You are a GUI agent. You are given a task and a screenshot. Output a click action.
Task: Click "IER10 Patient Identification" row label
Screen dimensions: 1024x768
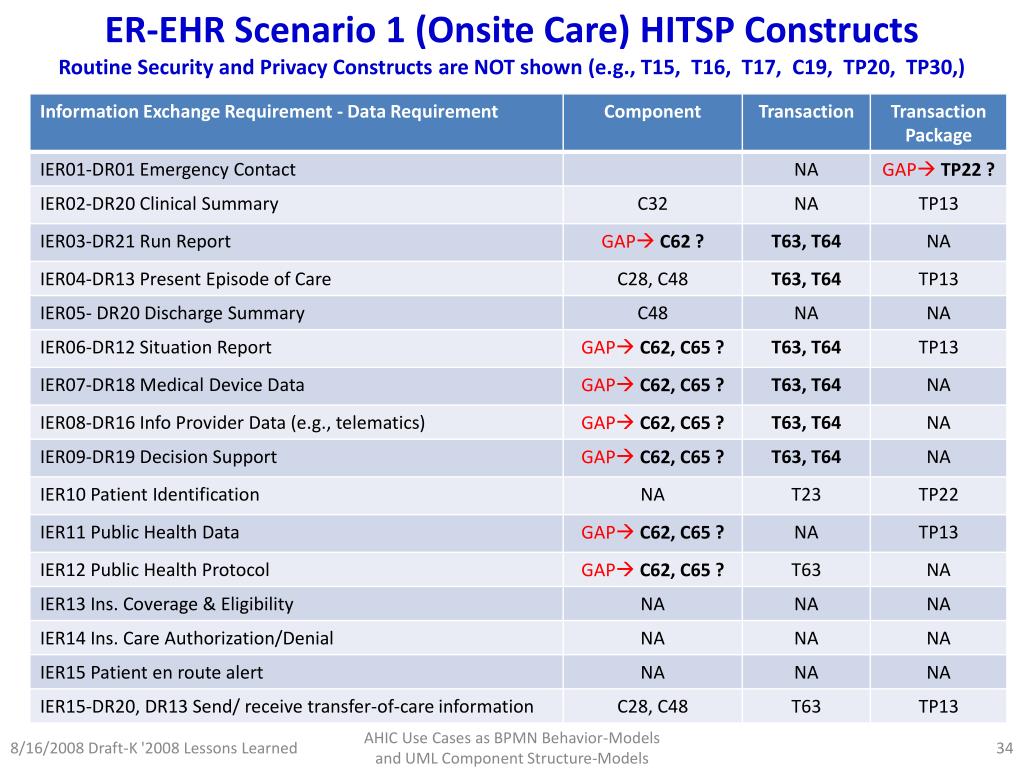click(x=150, y=495)
